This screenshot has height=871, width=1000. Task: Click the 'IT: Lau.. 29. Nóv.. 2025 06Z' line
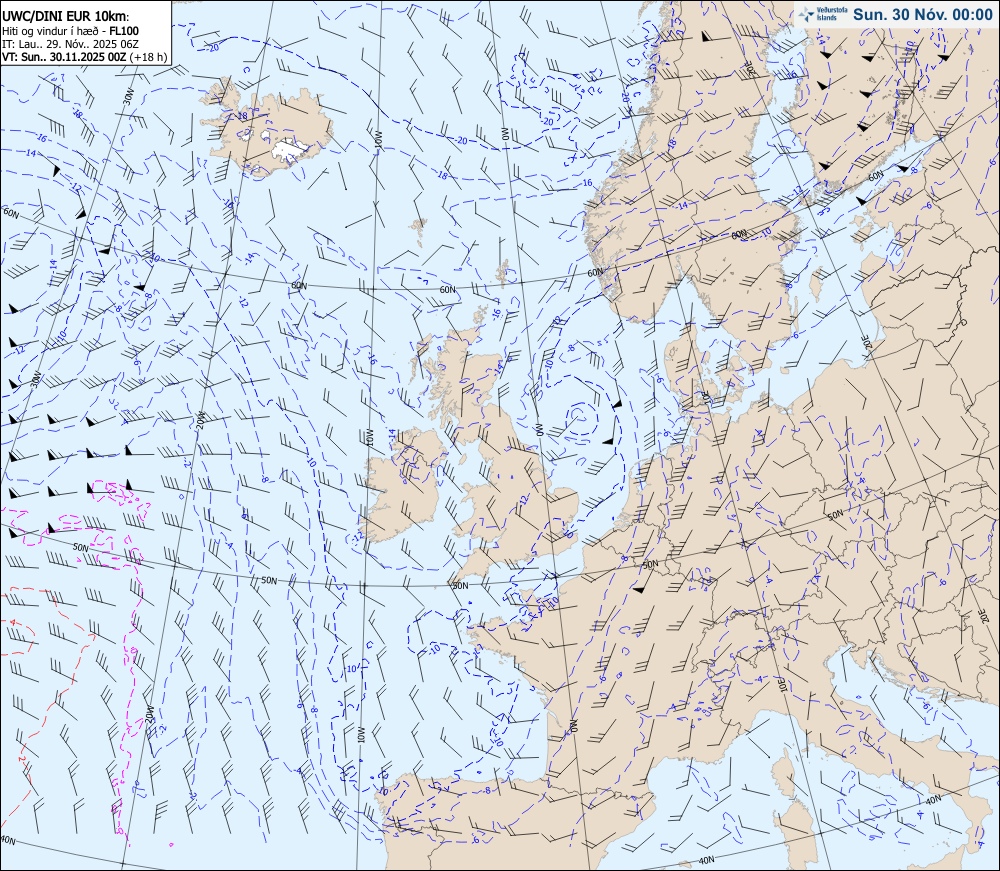[70, 44]
